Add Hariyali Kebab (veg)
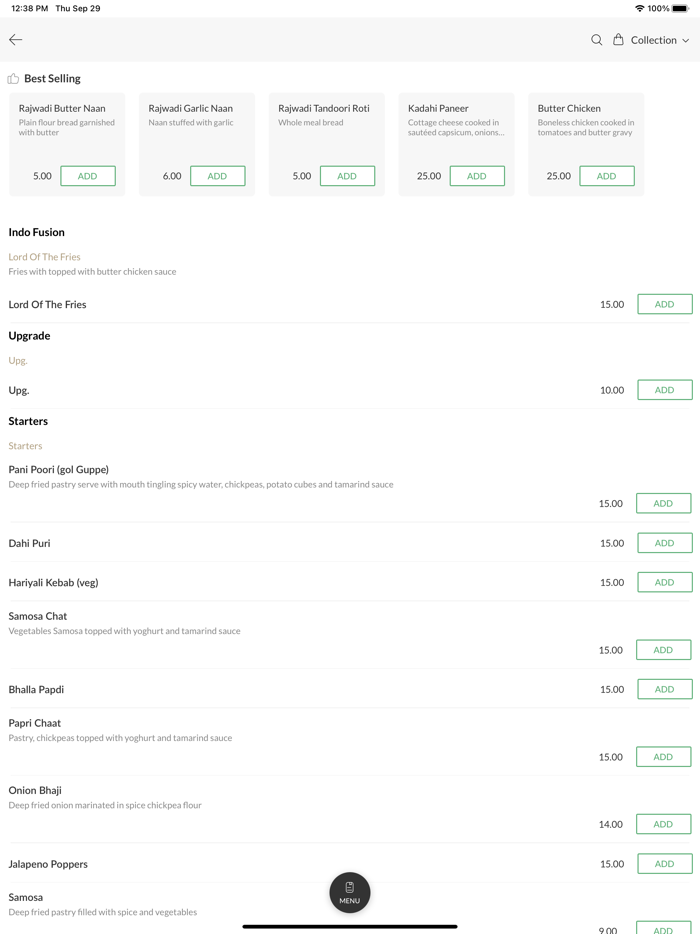Screen dimensions: 700x934 [664, 582]
